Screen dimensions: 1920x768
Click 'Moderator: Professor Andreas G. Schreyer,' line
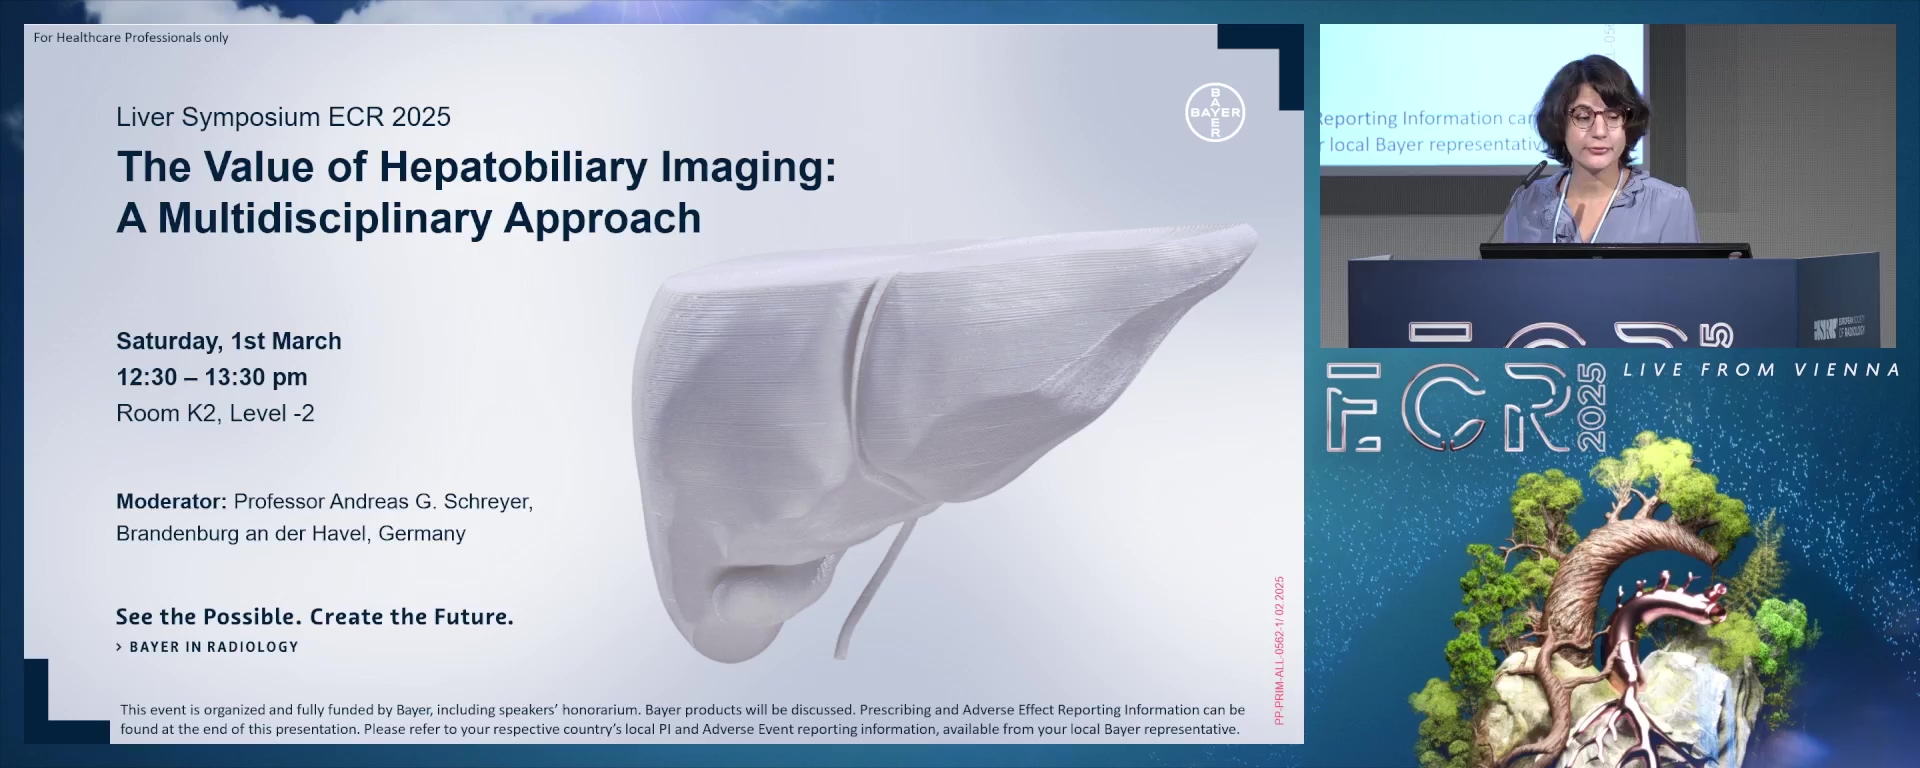325,501
